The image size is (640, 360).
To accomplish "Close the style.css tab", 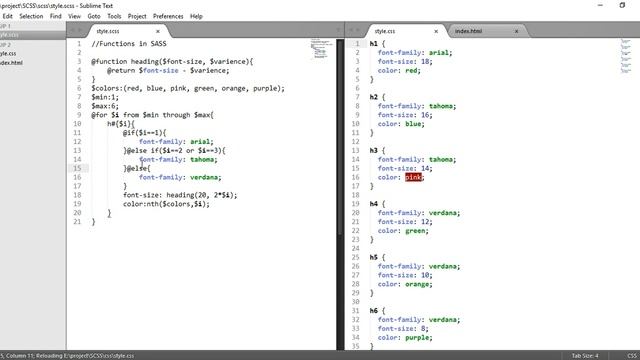I will point(436,31).
